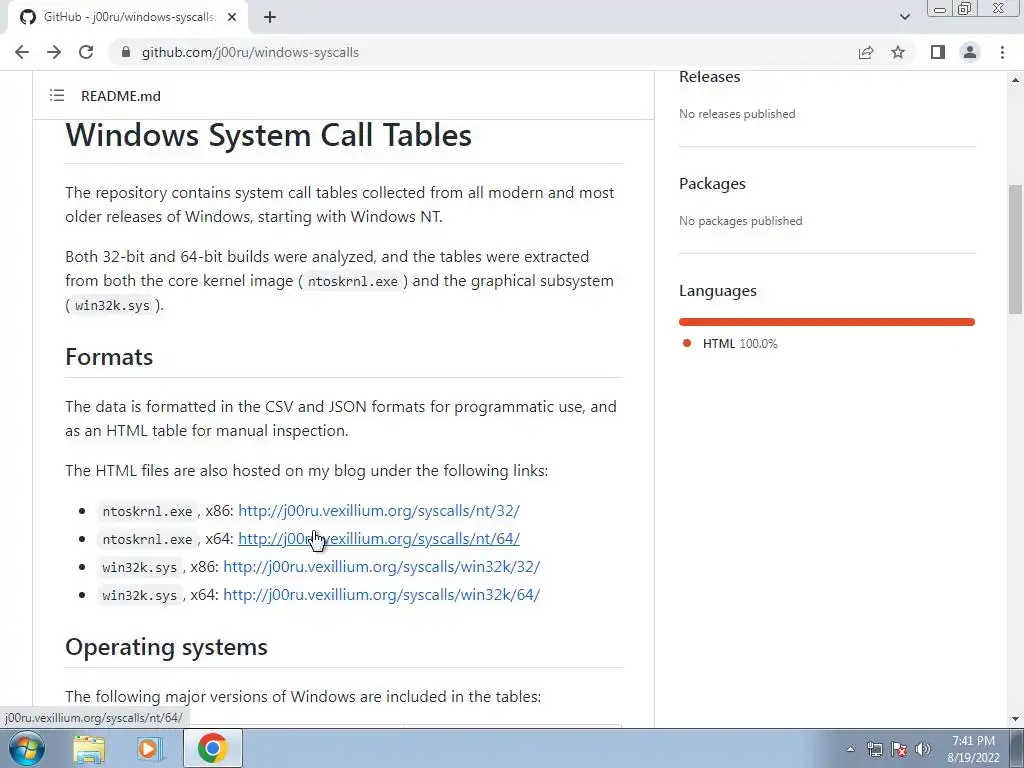Click the red HTML language bar
This screenshot has height=768, width=1024.
pos(827,322)
